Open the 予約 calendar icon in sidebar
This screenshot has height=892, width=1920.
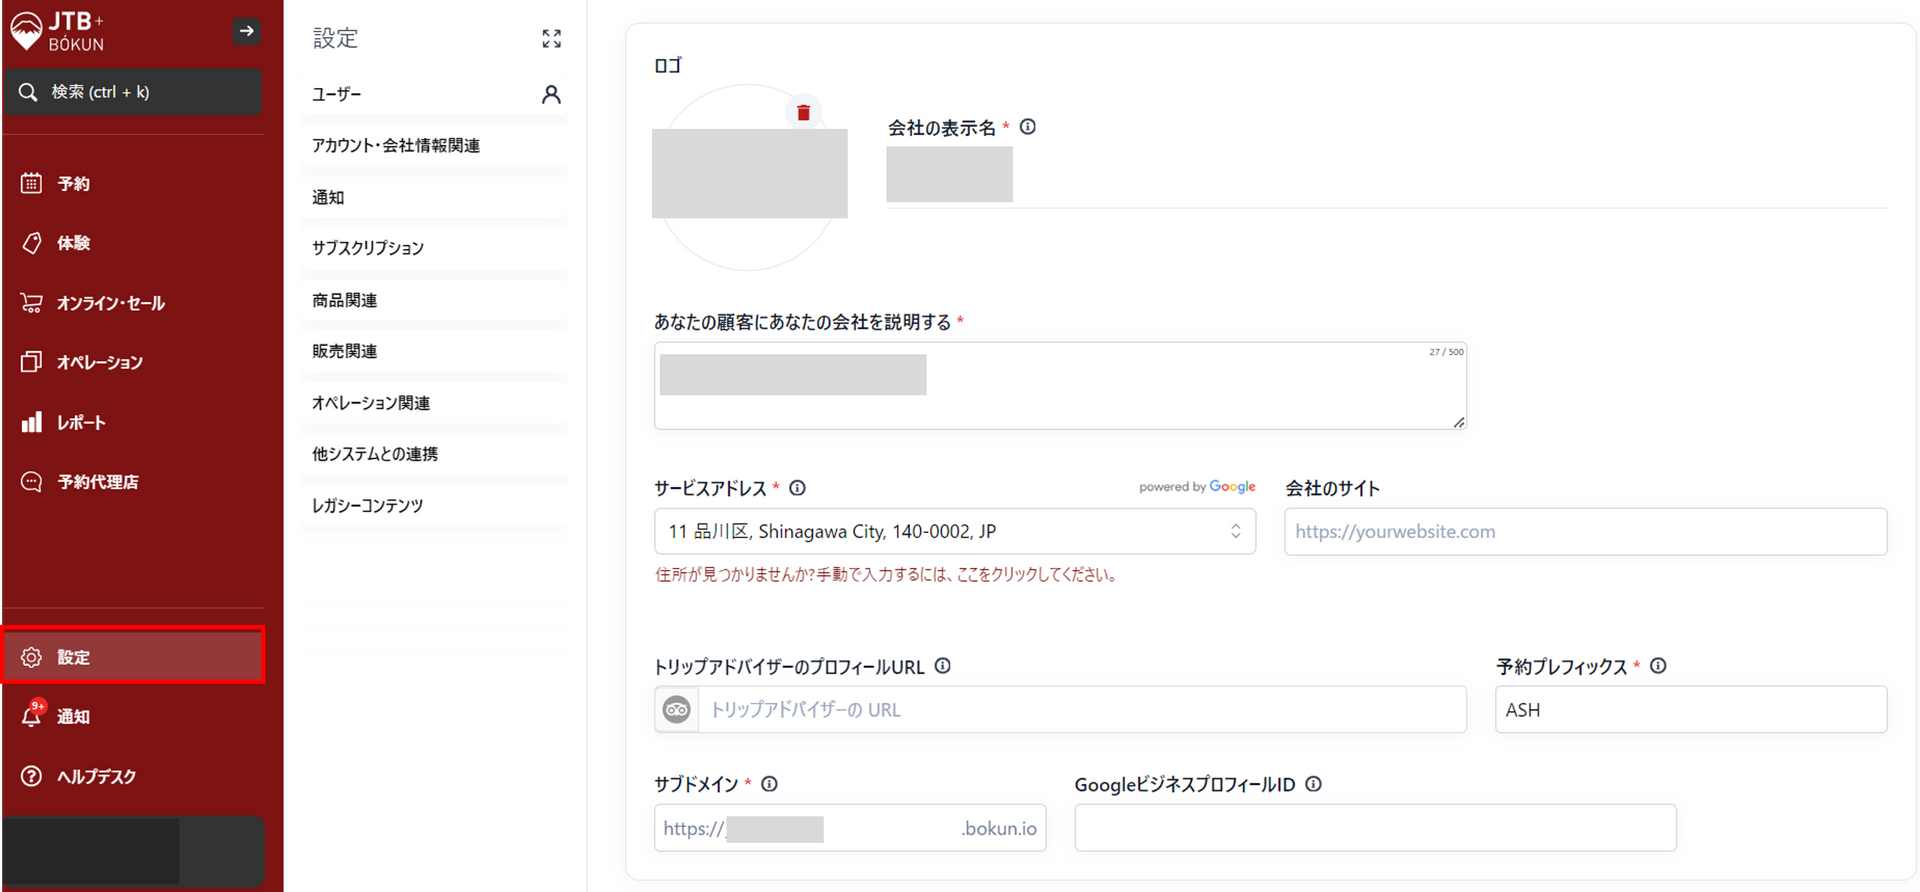(x=32, y=183)
